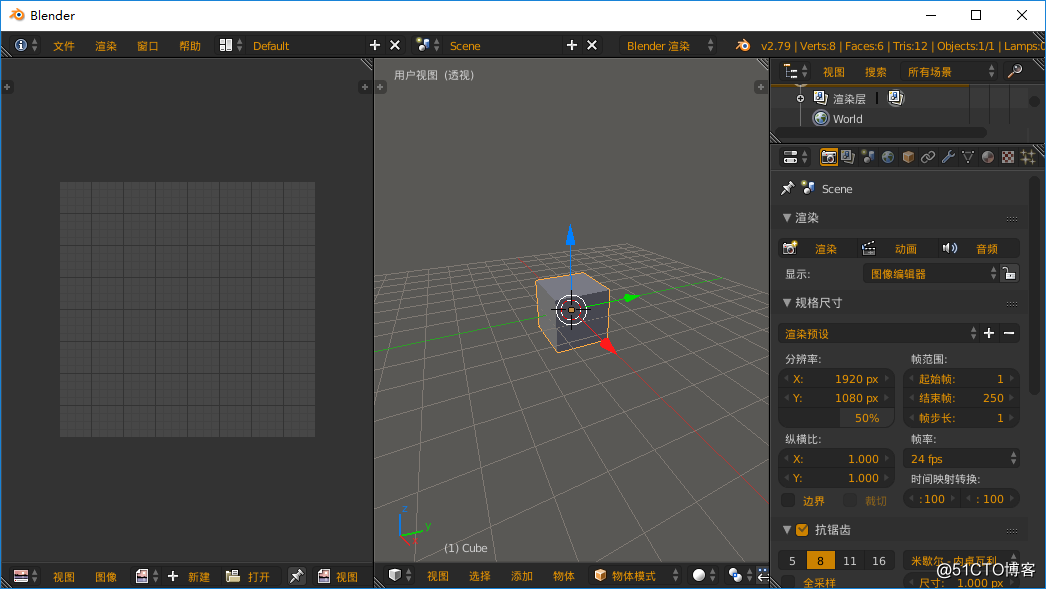Add a new screen layout with plus
This screenshot has height=589, width=1046.
click(x=375, y=45)
